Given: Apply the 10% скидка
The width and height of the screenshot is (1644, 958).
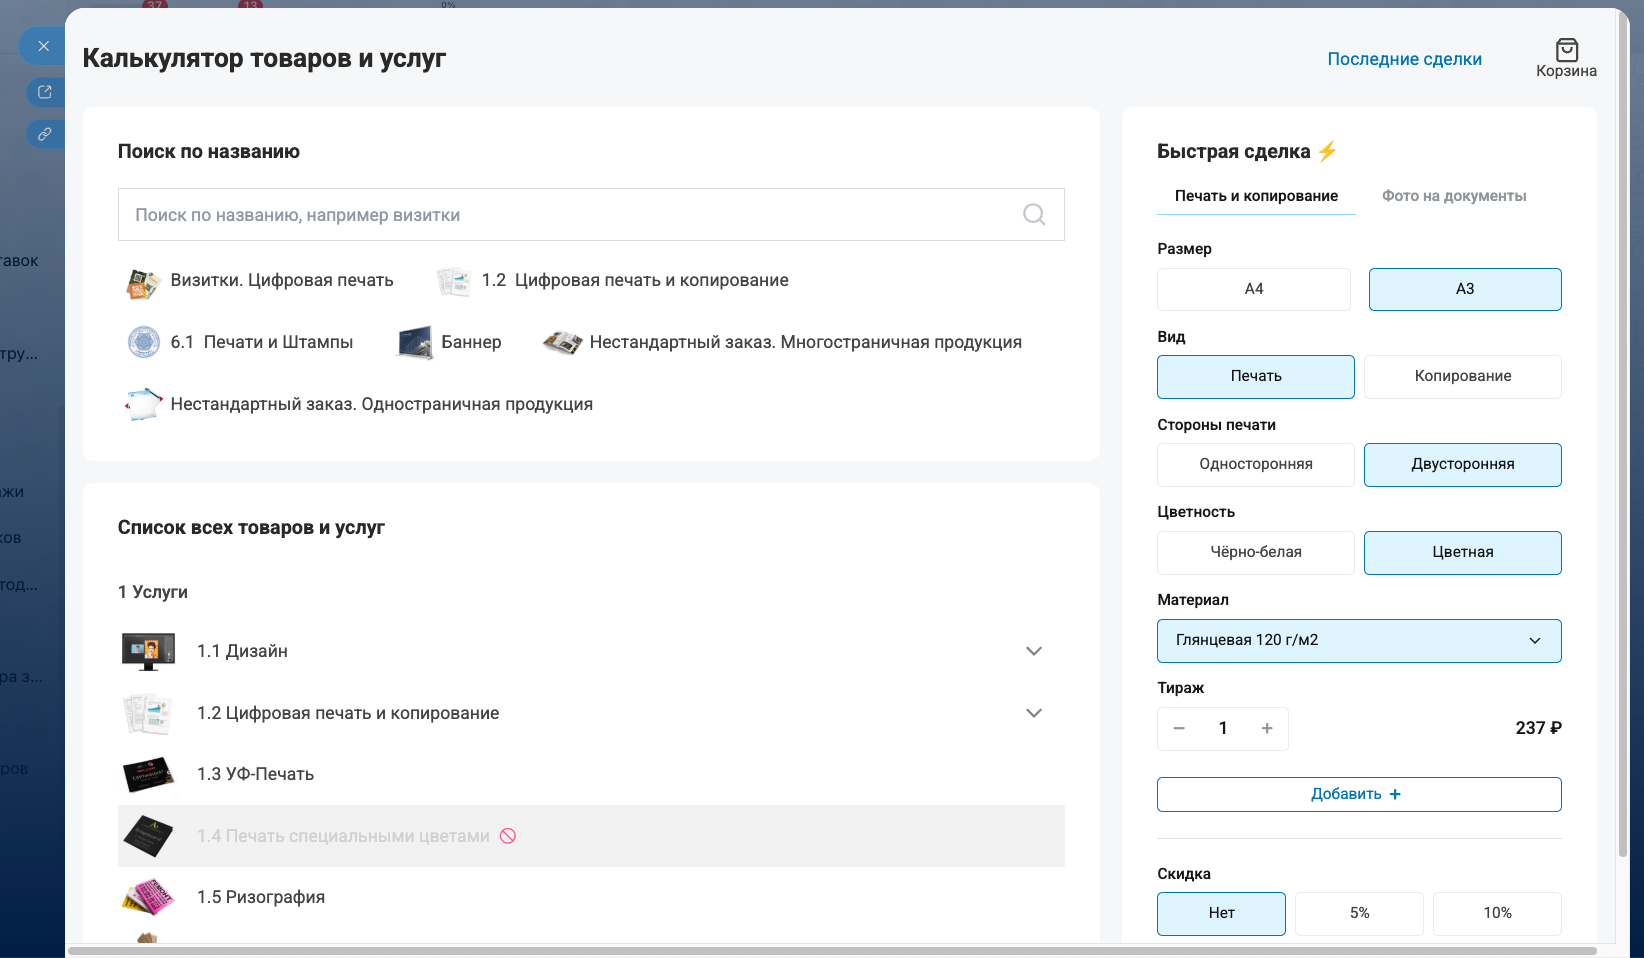Looking at the screenshot, I should (1497, 913).
